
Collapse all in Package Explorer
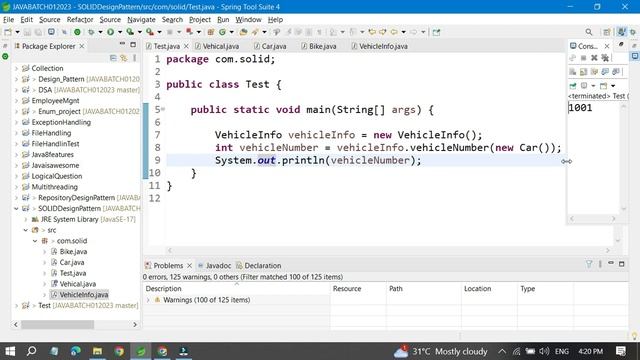(x=113, y=58)
